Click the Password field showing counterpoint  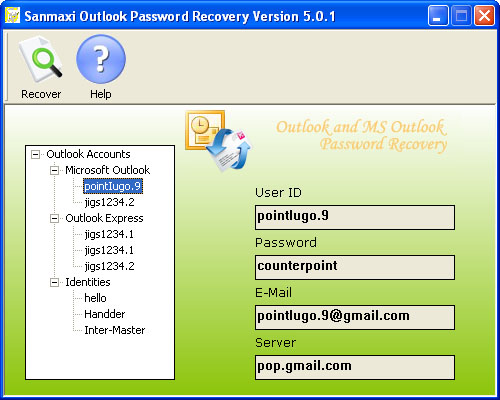355,267
